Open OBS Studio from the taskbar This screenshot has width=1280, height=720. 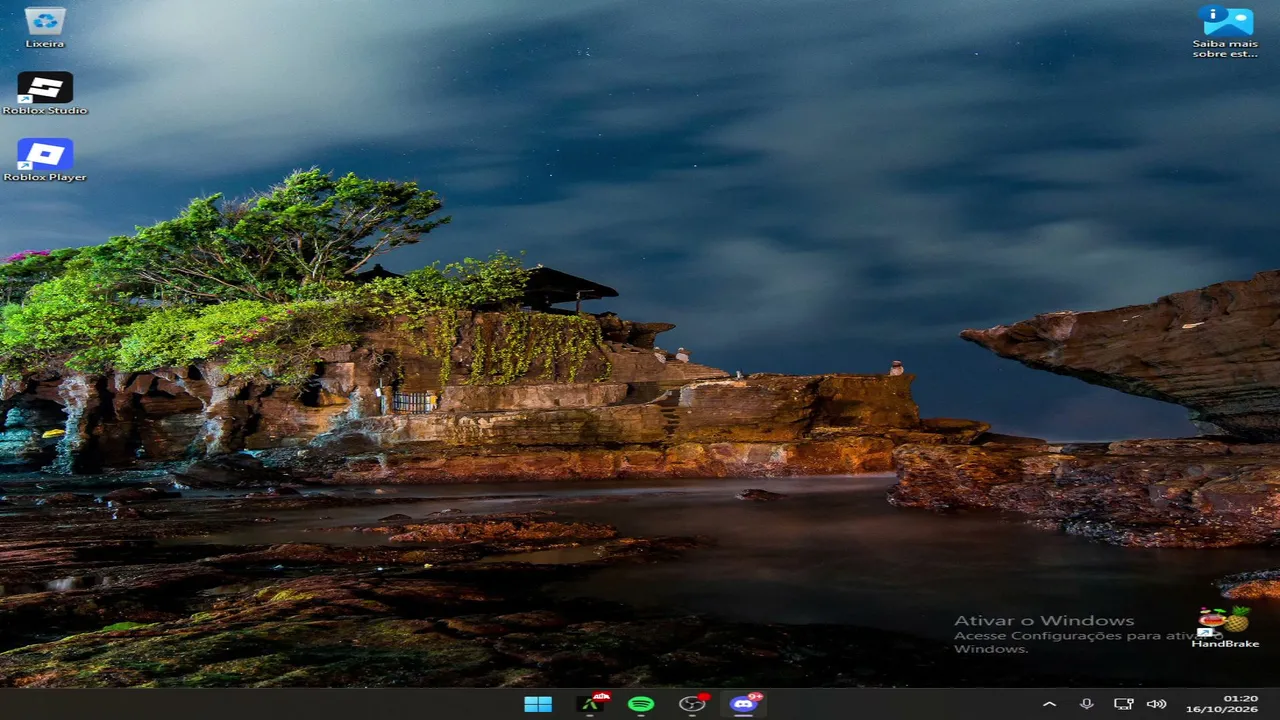tap(692, 704)
